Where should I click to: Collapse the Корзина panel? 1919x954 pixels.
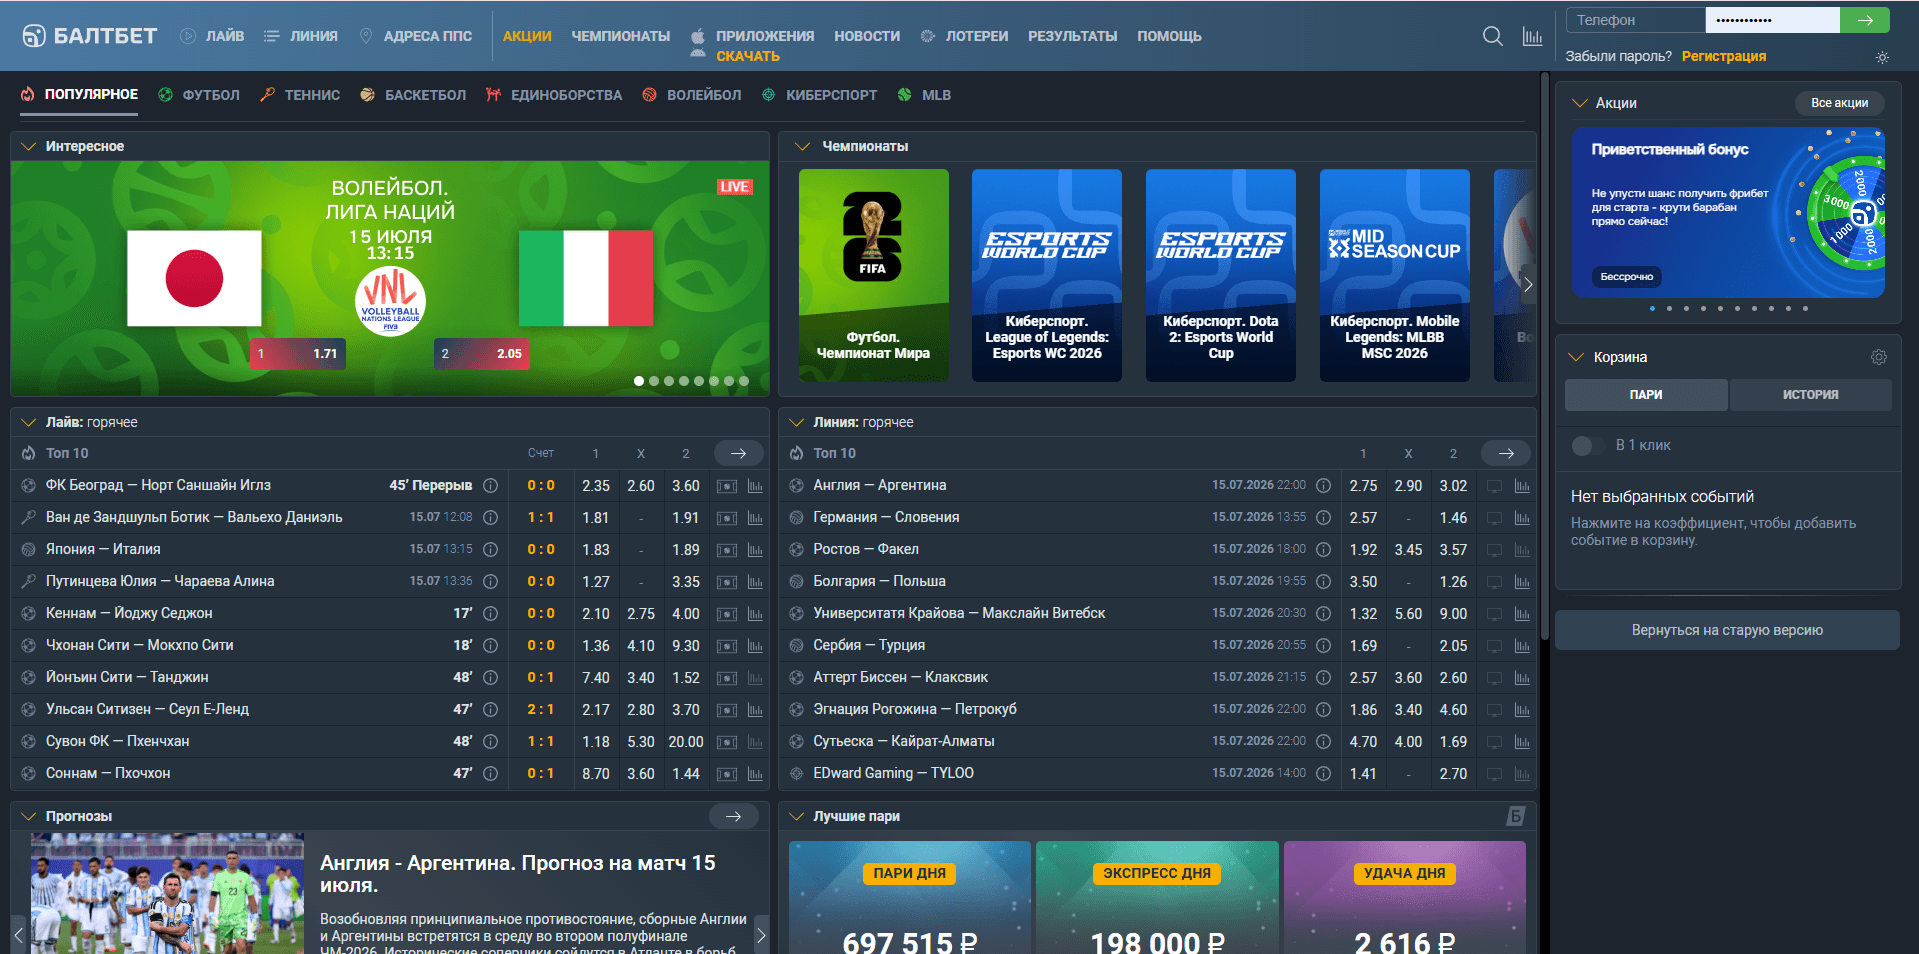[x=1577, y=357]
